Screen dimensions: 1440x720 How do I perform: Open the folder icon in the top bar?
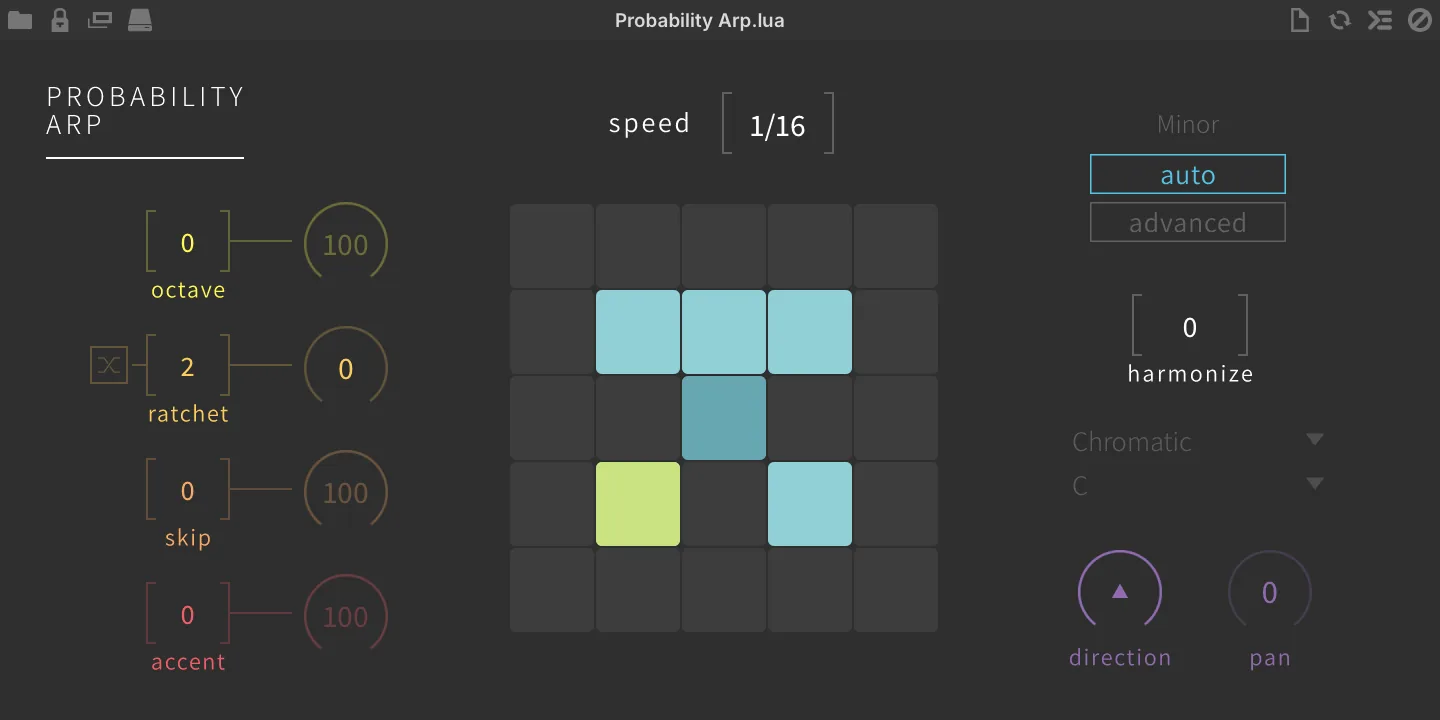click(20, 20)
